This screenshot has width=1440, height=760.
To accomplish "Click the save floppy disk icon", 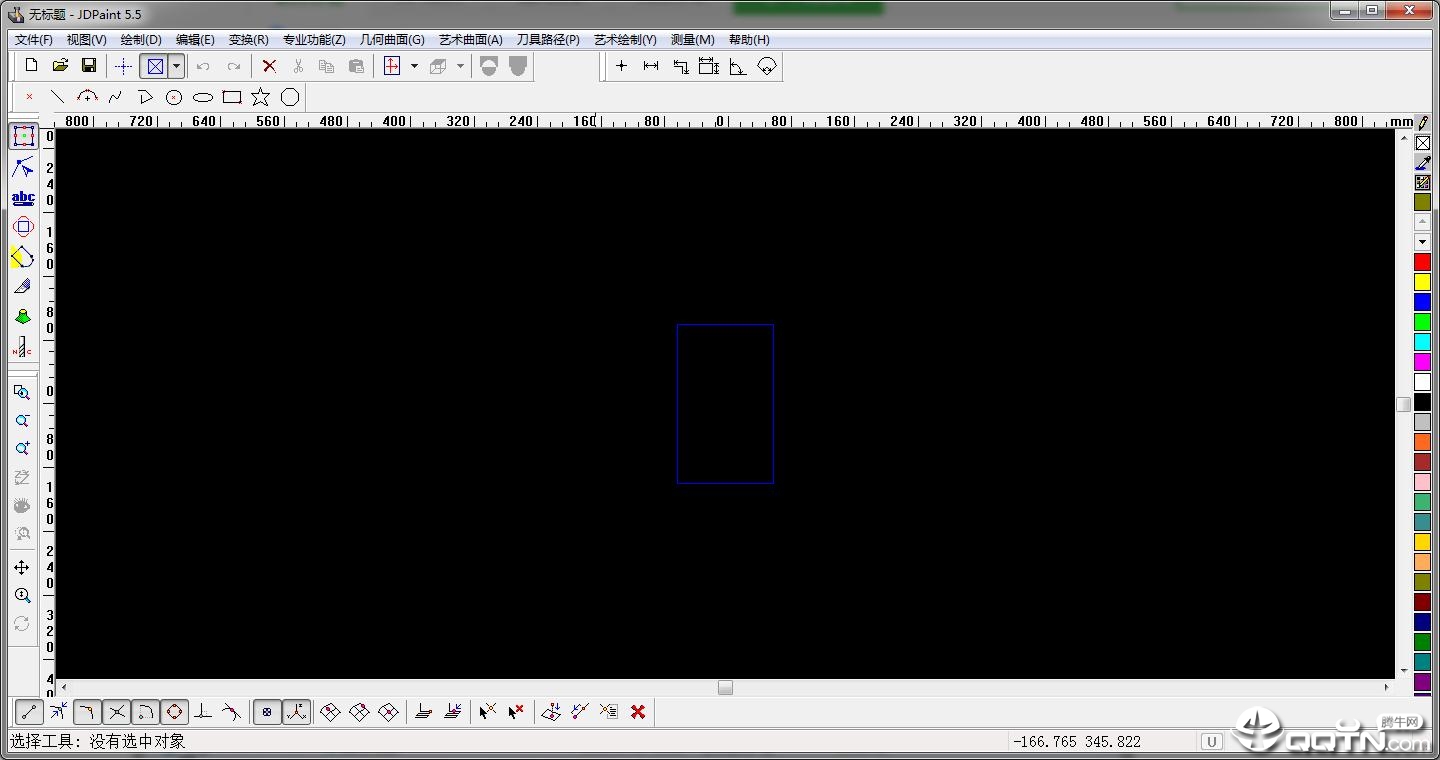I will (x=89, y=66).
